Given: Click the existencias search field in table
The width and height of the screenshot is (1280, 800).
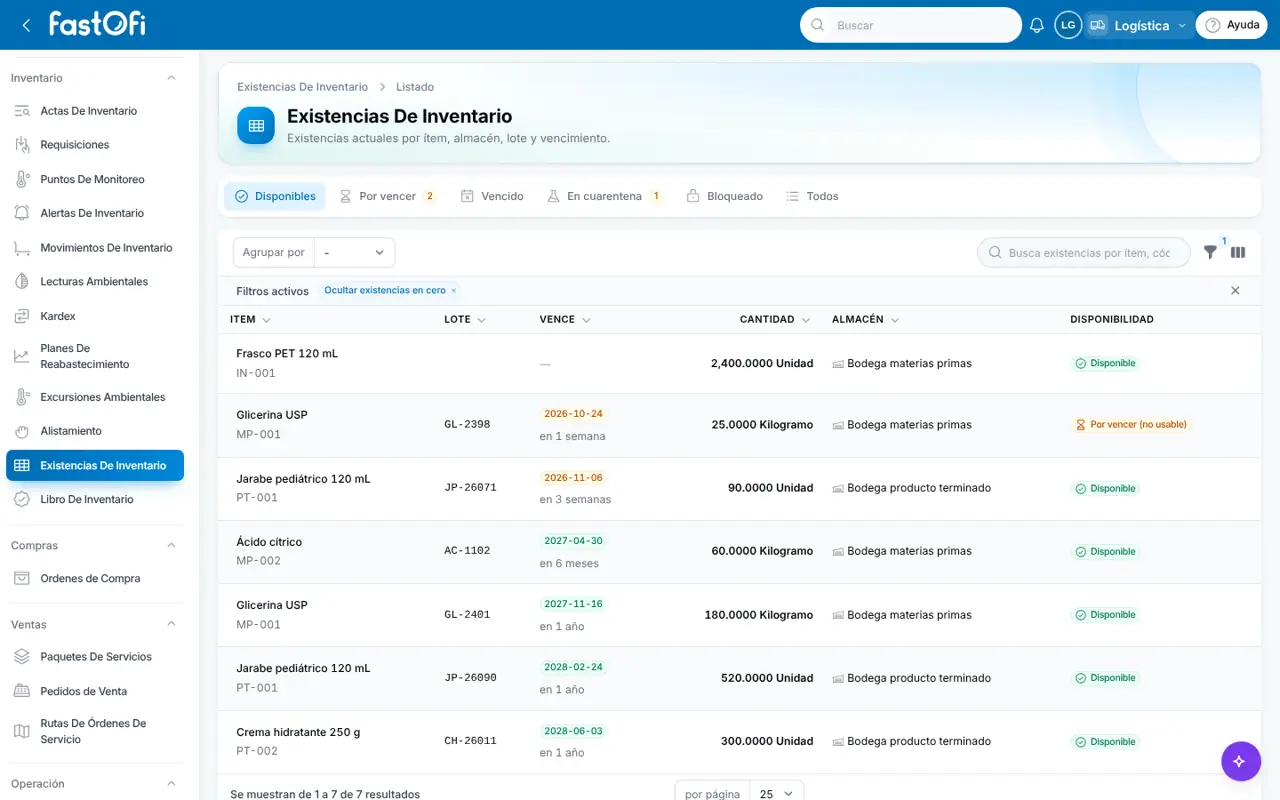Looking at the screenshot, I should click(1083, 253).
